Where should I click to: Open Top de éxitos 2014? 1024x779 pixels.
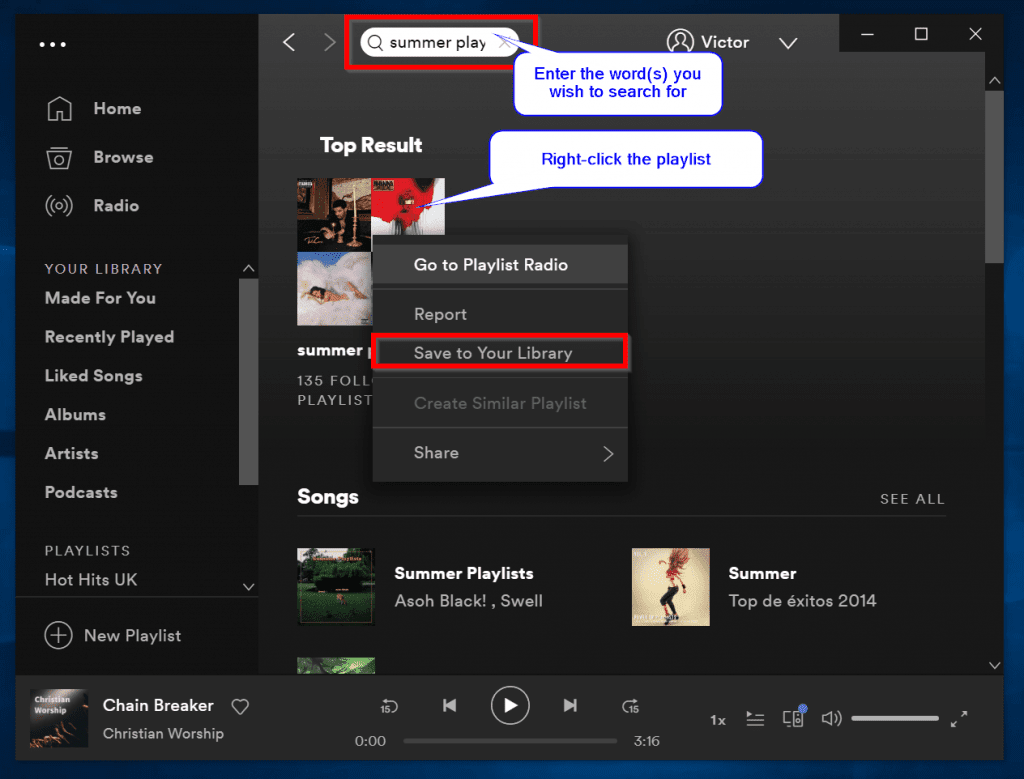(802, 601)
